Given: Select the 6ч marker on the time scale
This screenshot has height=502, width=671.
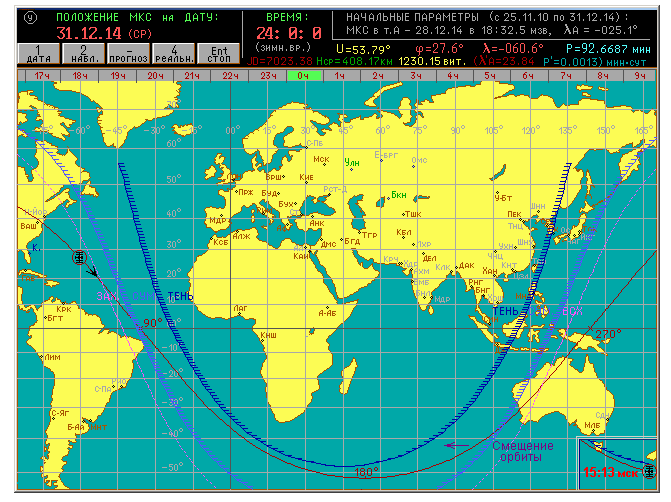Looking at the screenshot, I should pyautogui.click(x=528, y=76).
